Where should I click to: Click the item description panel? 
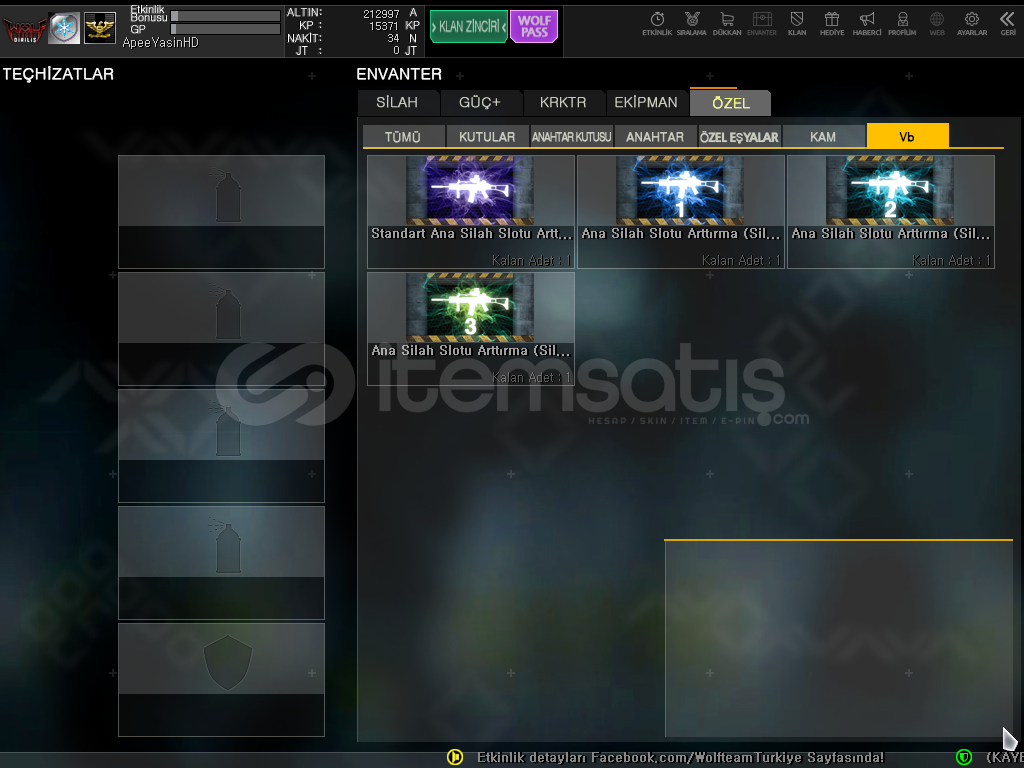tap(839, 639)
